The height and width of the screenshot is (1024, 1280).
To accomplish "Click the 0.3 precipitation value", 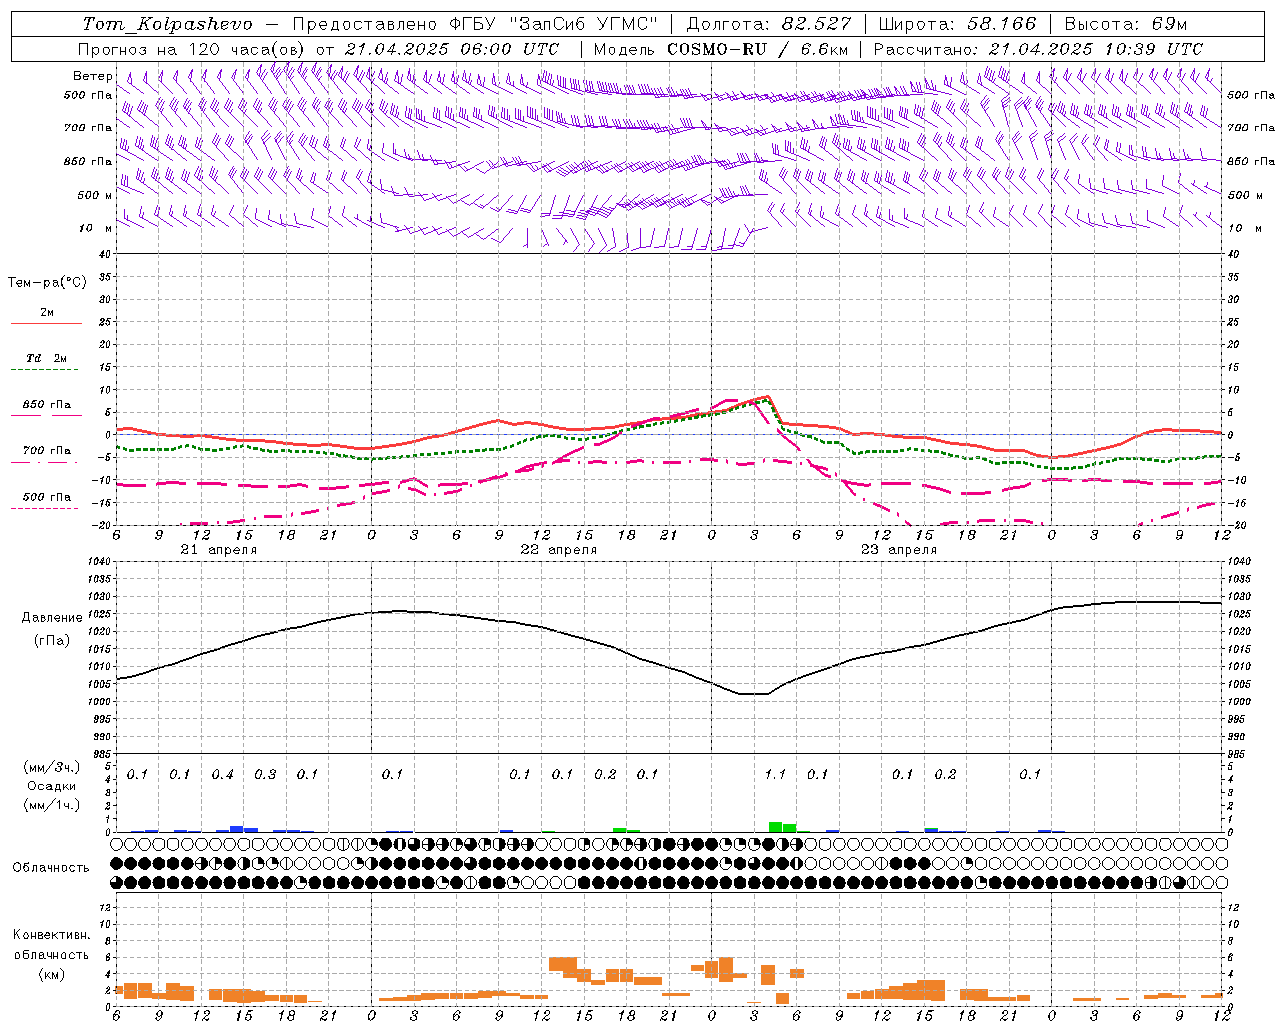I will [265, 775].
